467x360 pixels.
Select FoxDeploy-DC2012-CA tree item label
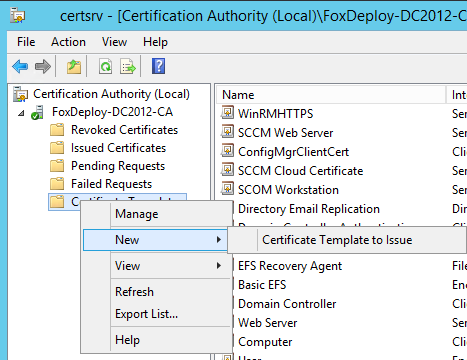pyautogui.click(x=112, y=112)
